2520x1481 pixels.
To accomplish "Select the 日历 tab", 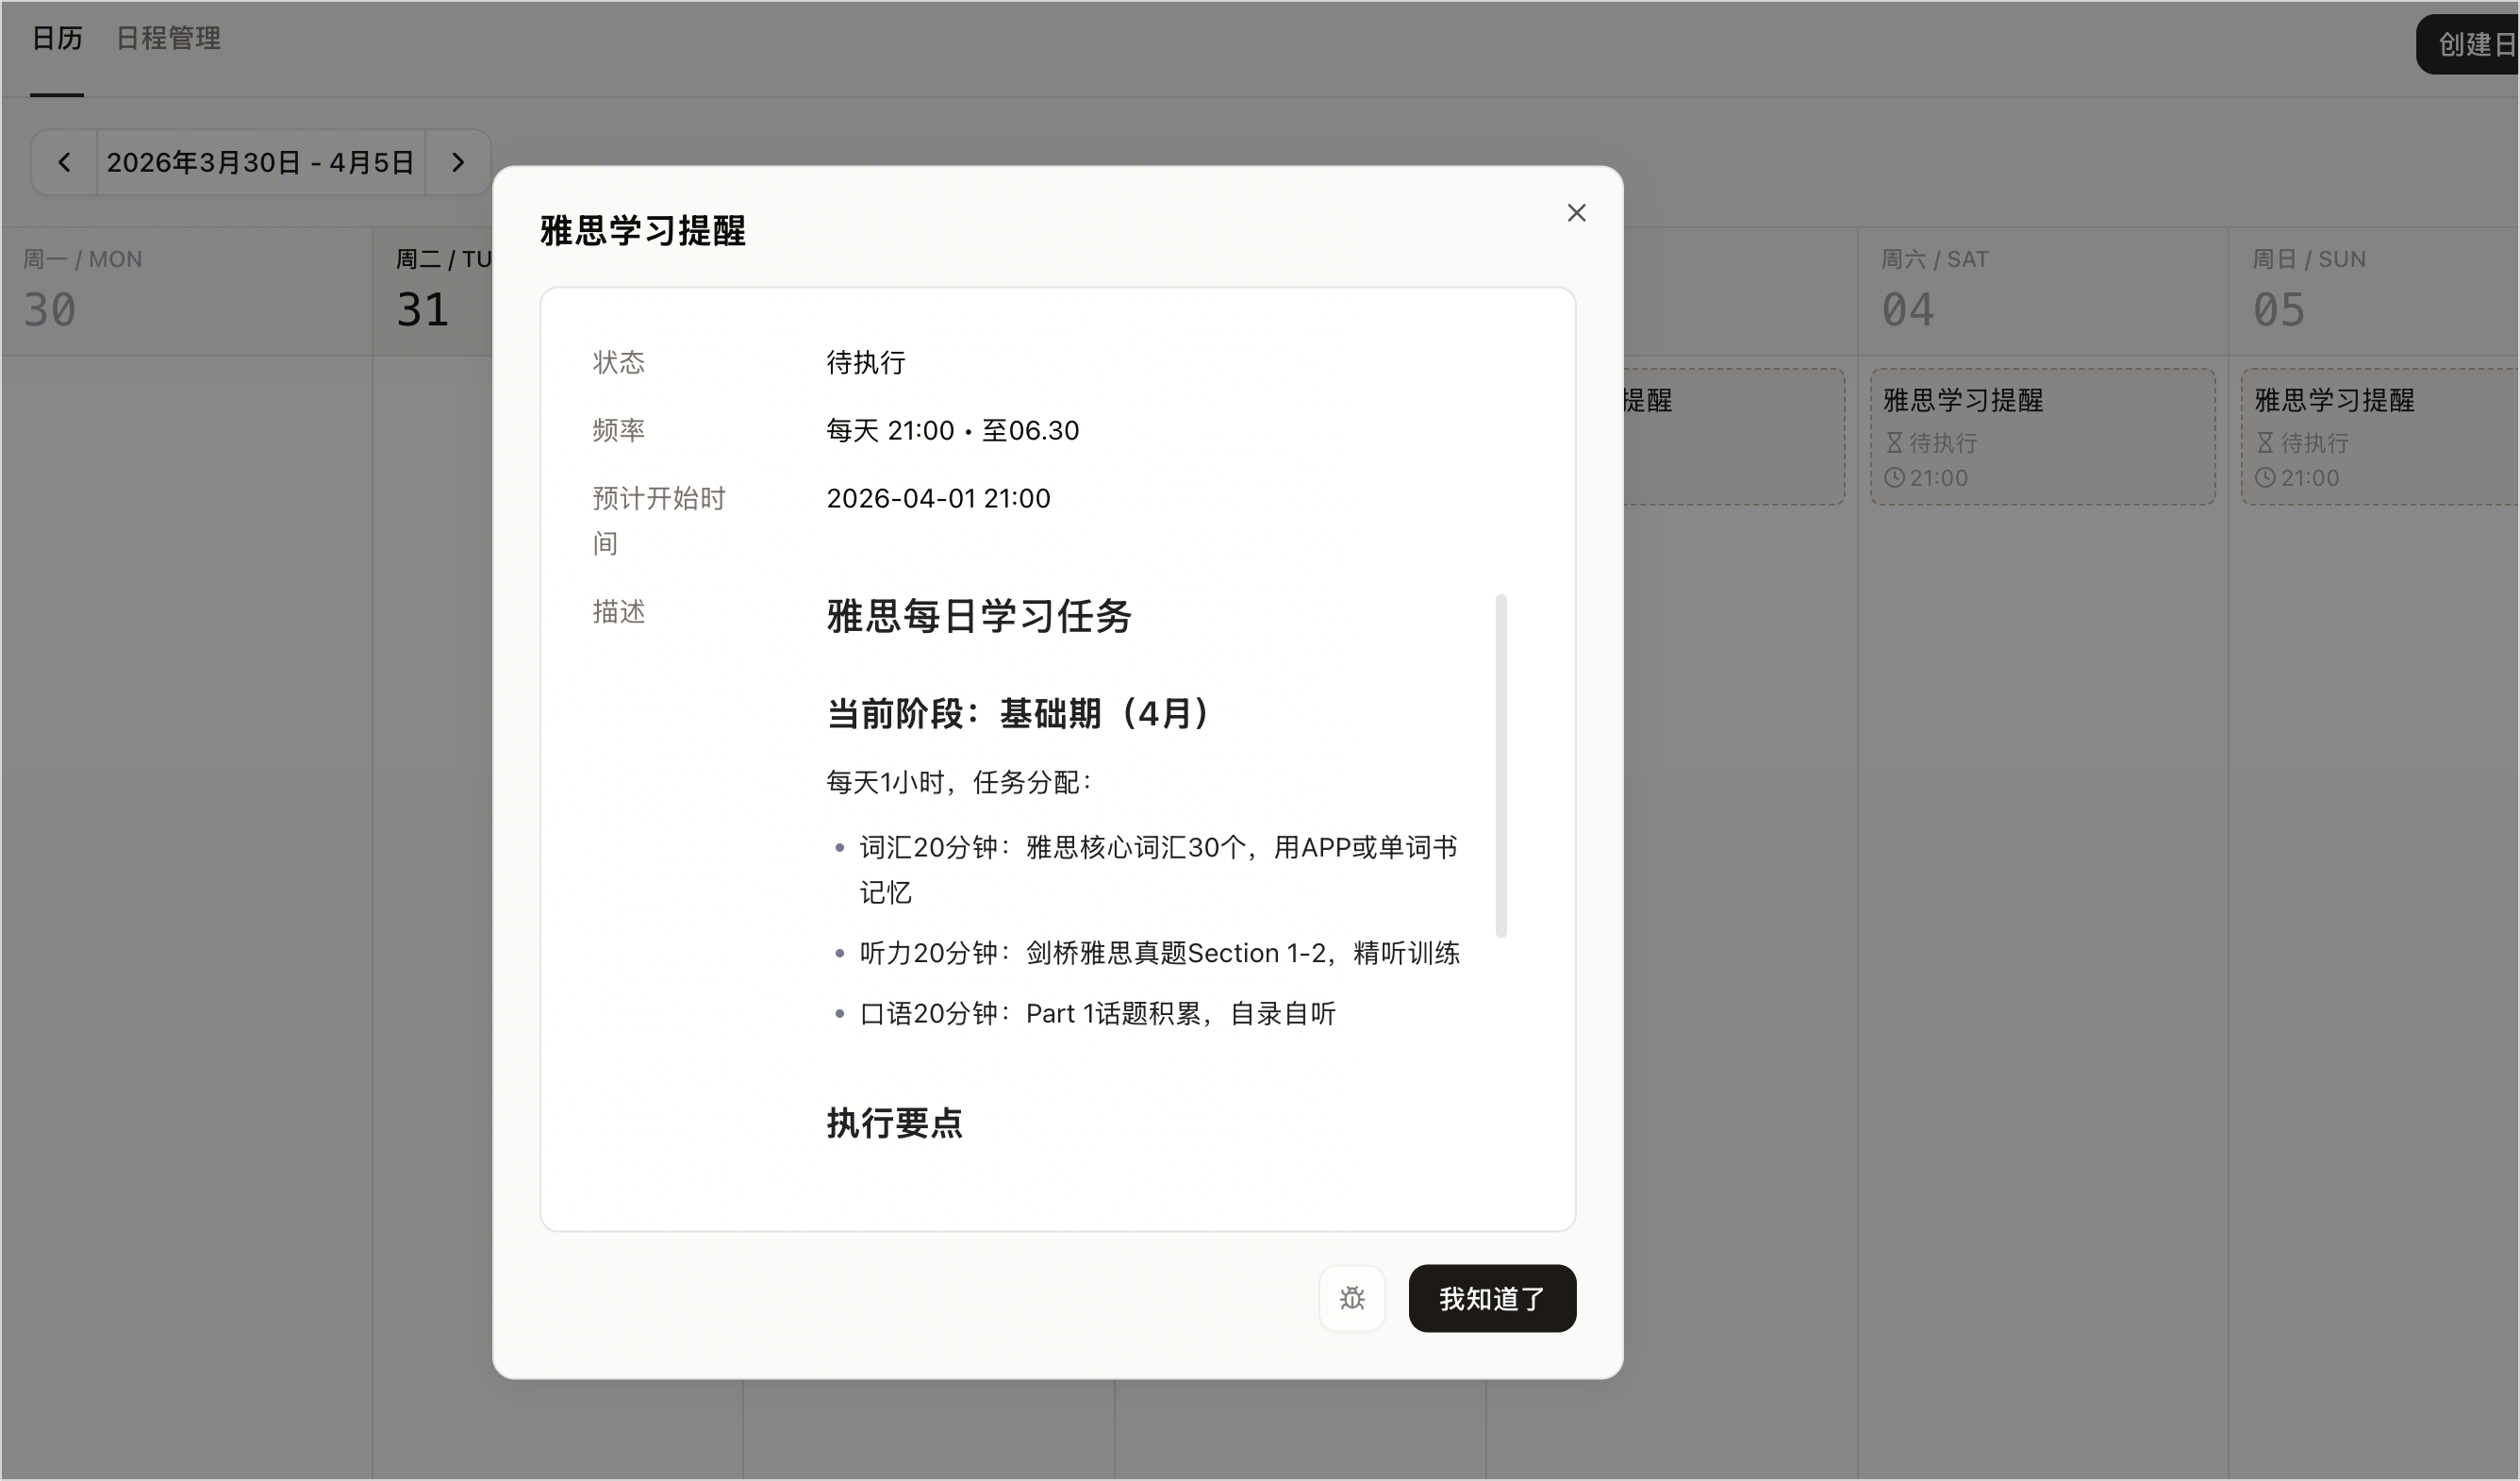I will point(57,39).
